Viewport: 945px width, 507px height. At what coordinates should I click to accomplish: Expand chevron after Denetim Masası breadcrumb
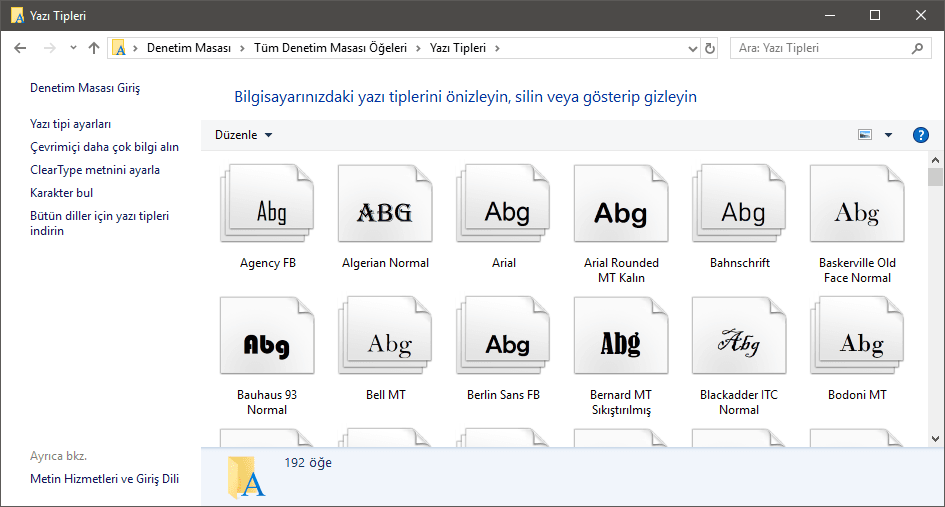[x=242, y=48]
